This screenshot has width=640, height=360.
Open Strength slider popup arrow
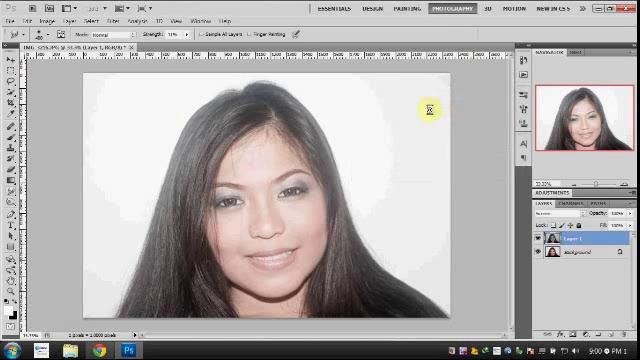point(187,35)
